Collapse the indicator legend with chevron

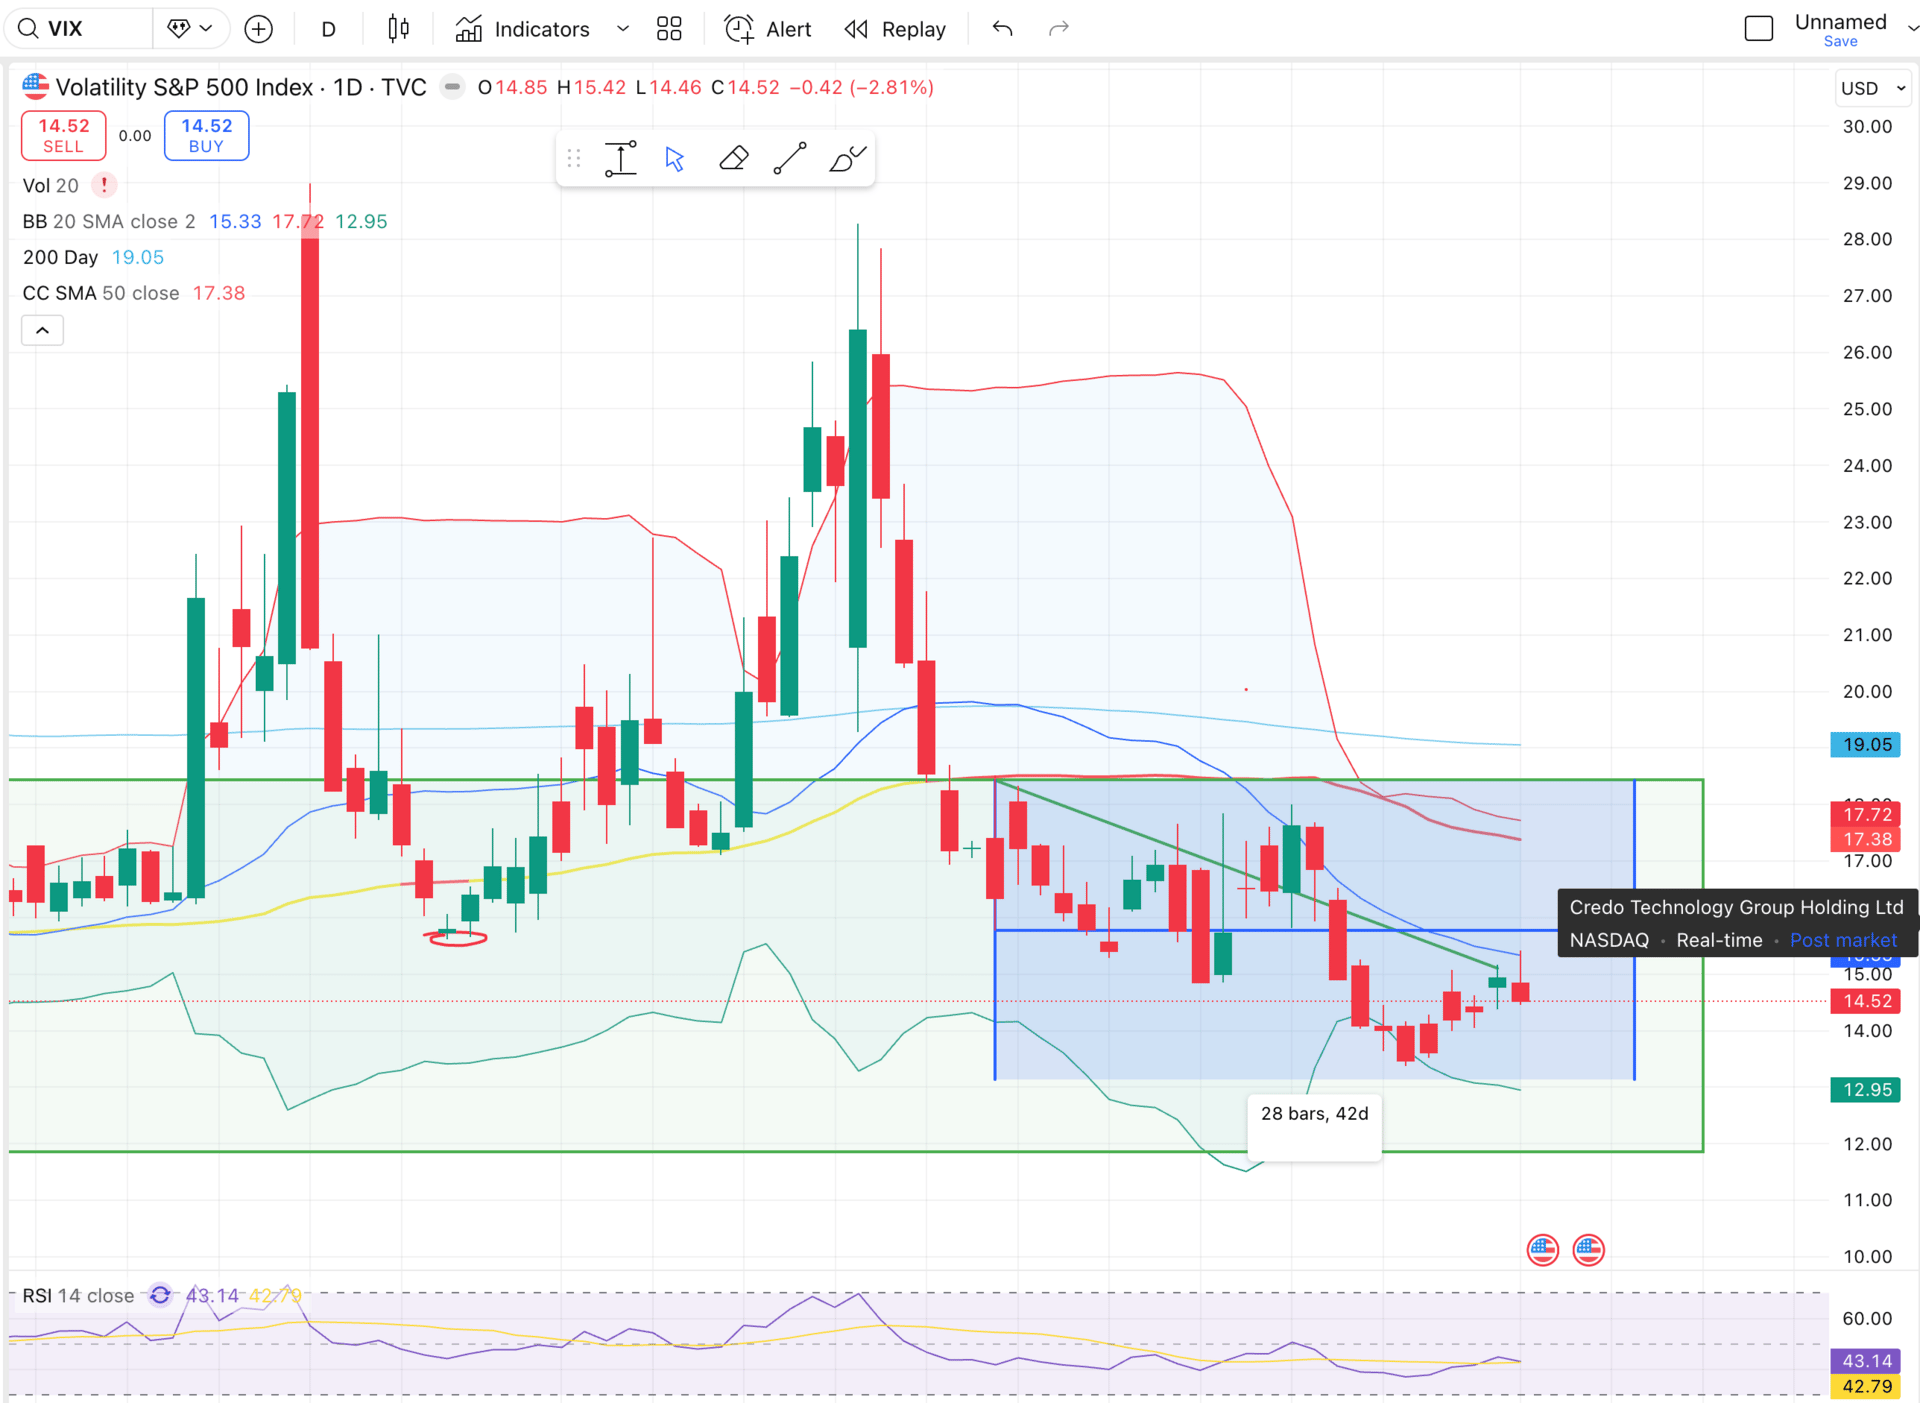(42, 330)
